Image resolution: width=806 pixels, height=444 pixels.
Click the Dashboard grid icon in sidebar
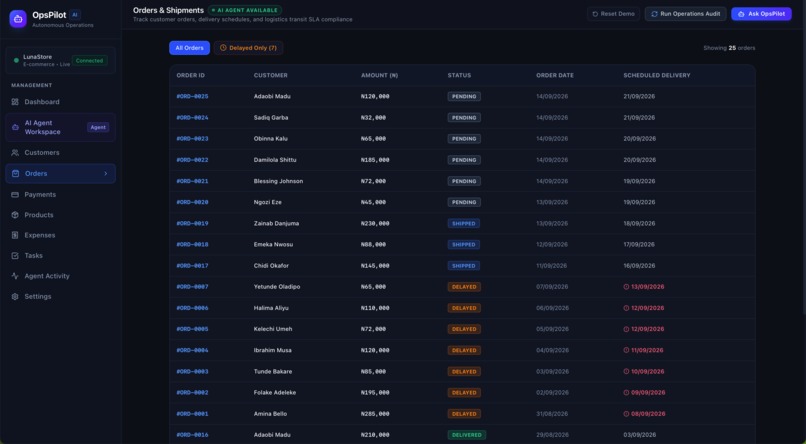coord(15,102)
